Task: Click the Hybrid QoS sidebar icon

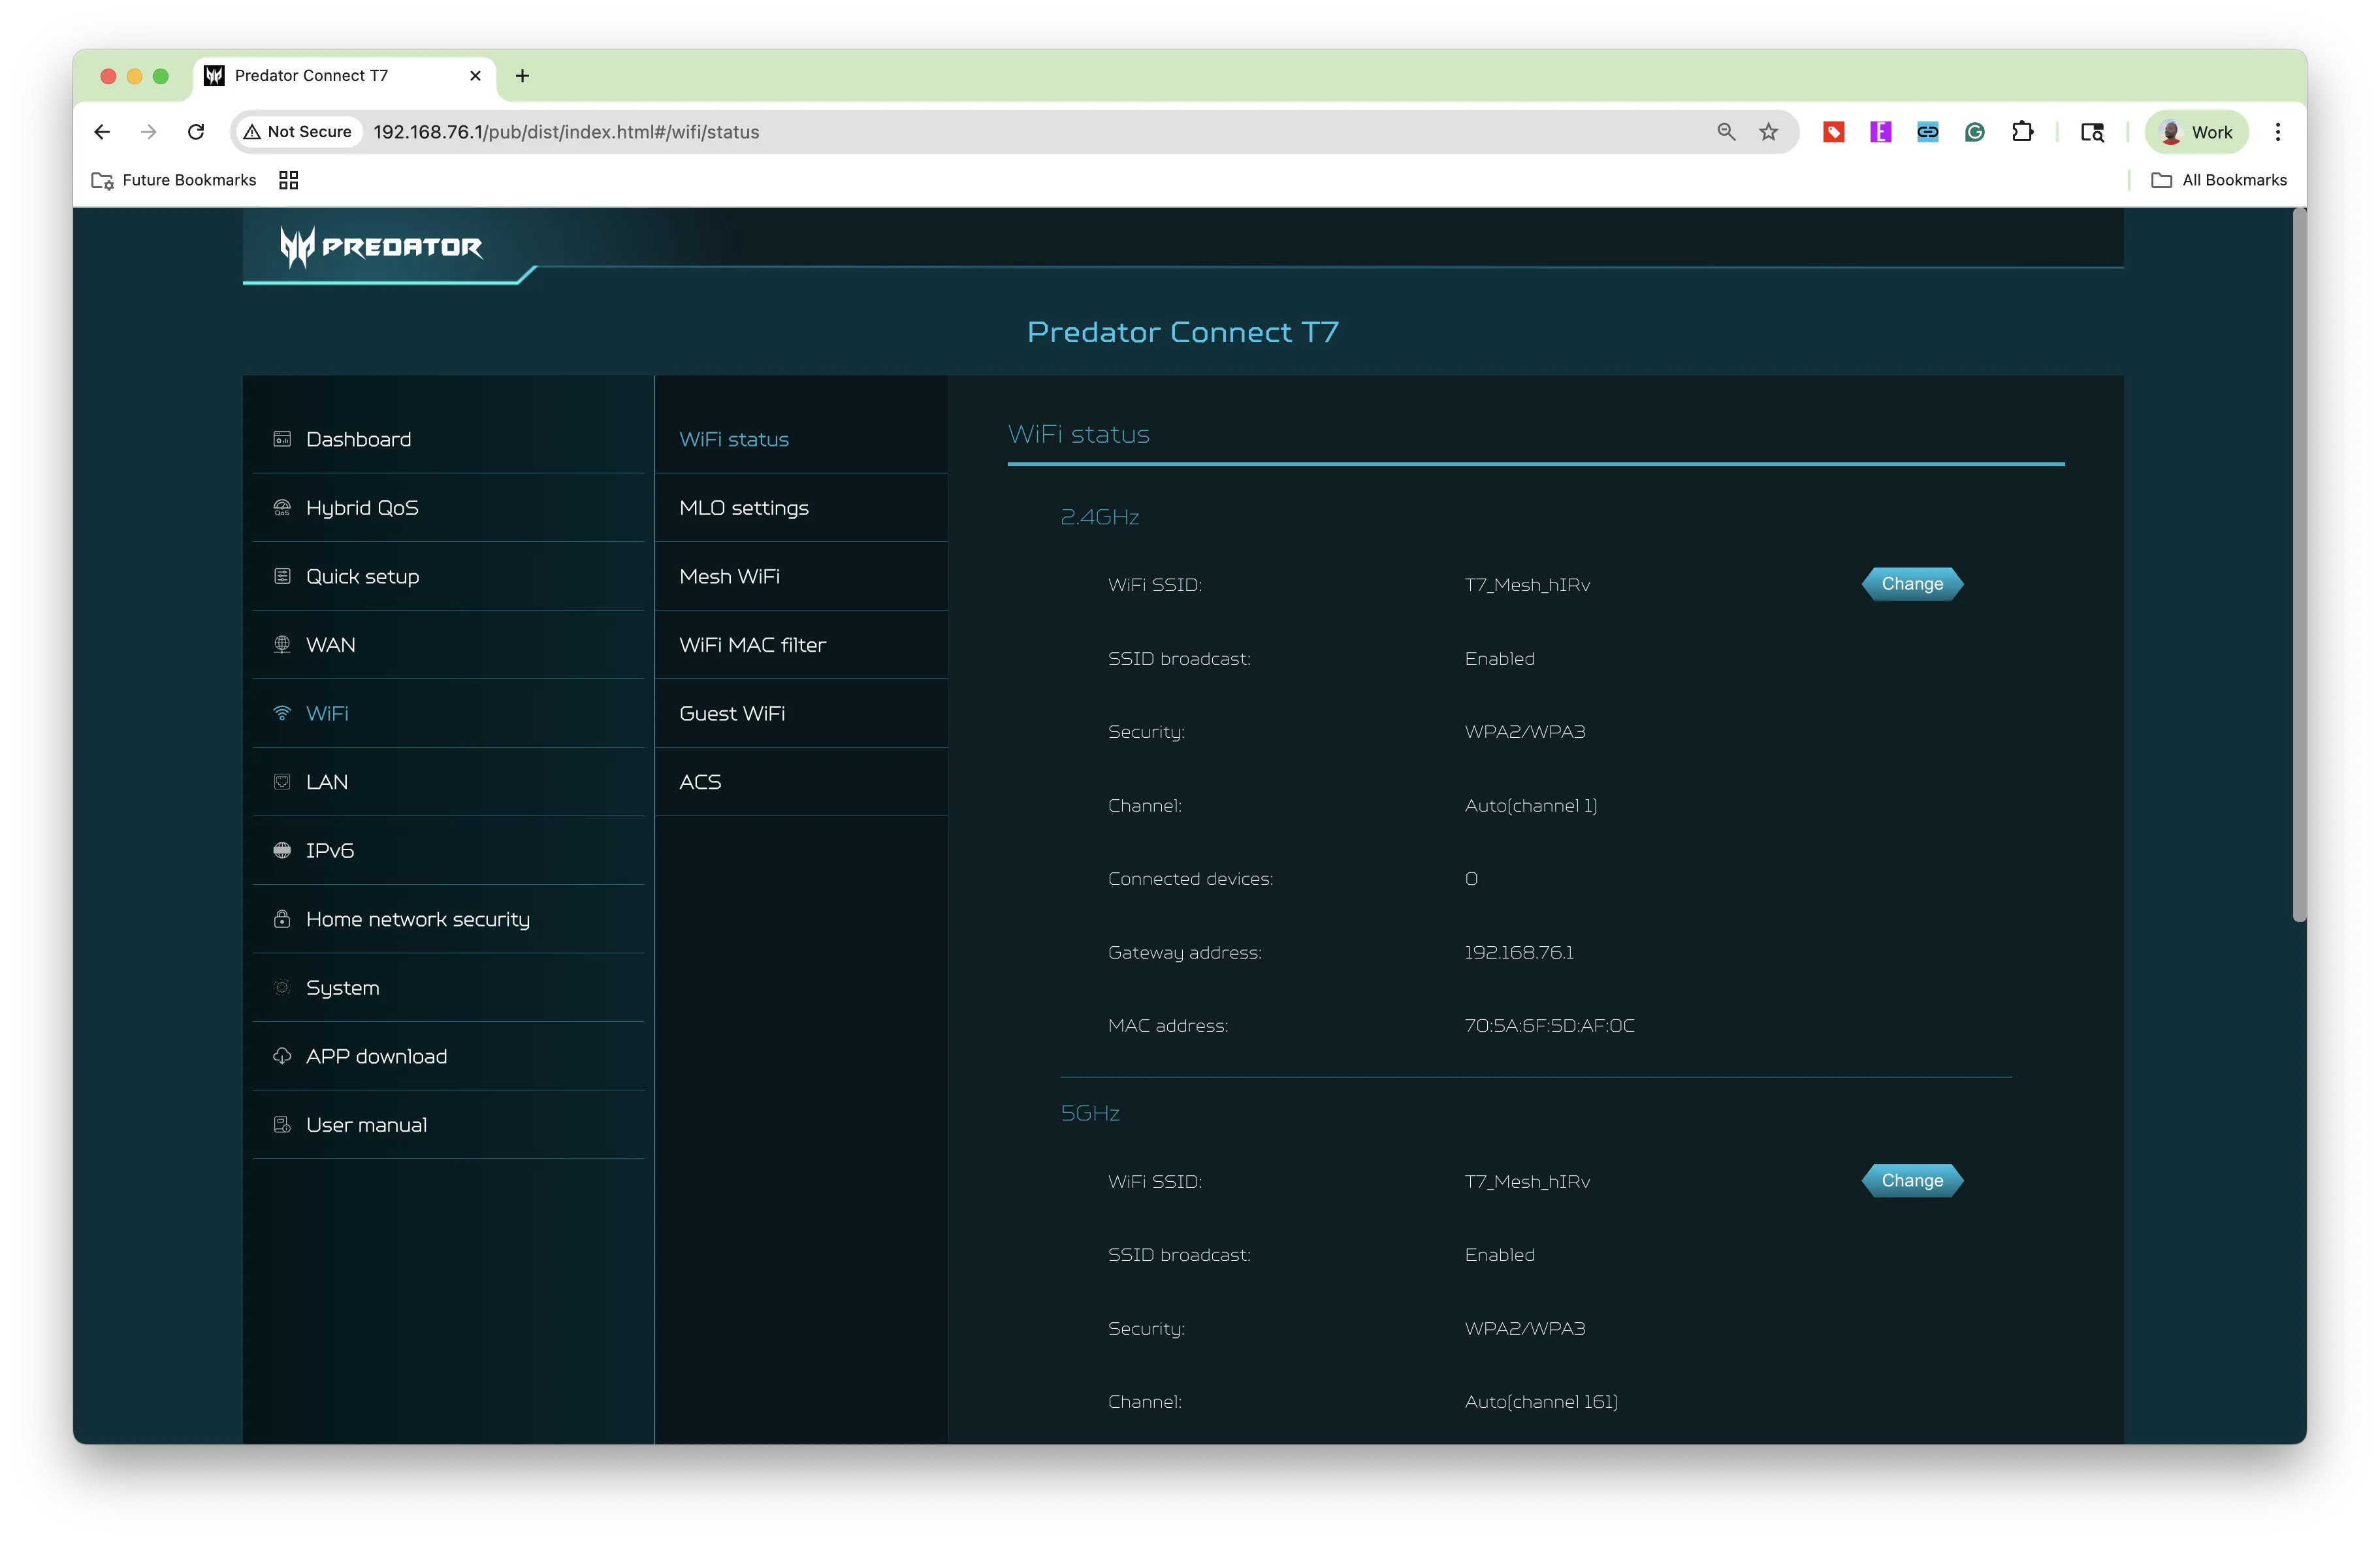Action: tap(282, 508)
